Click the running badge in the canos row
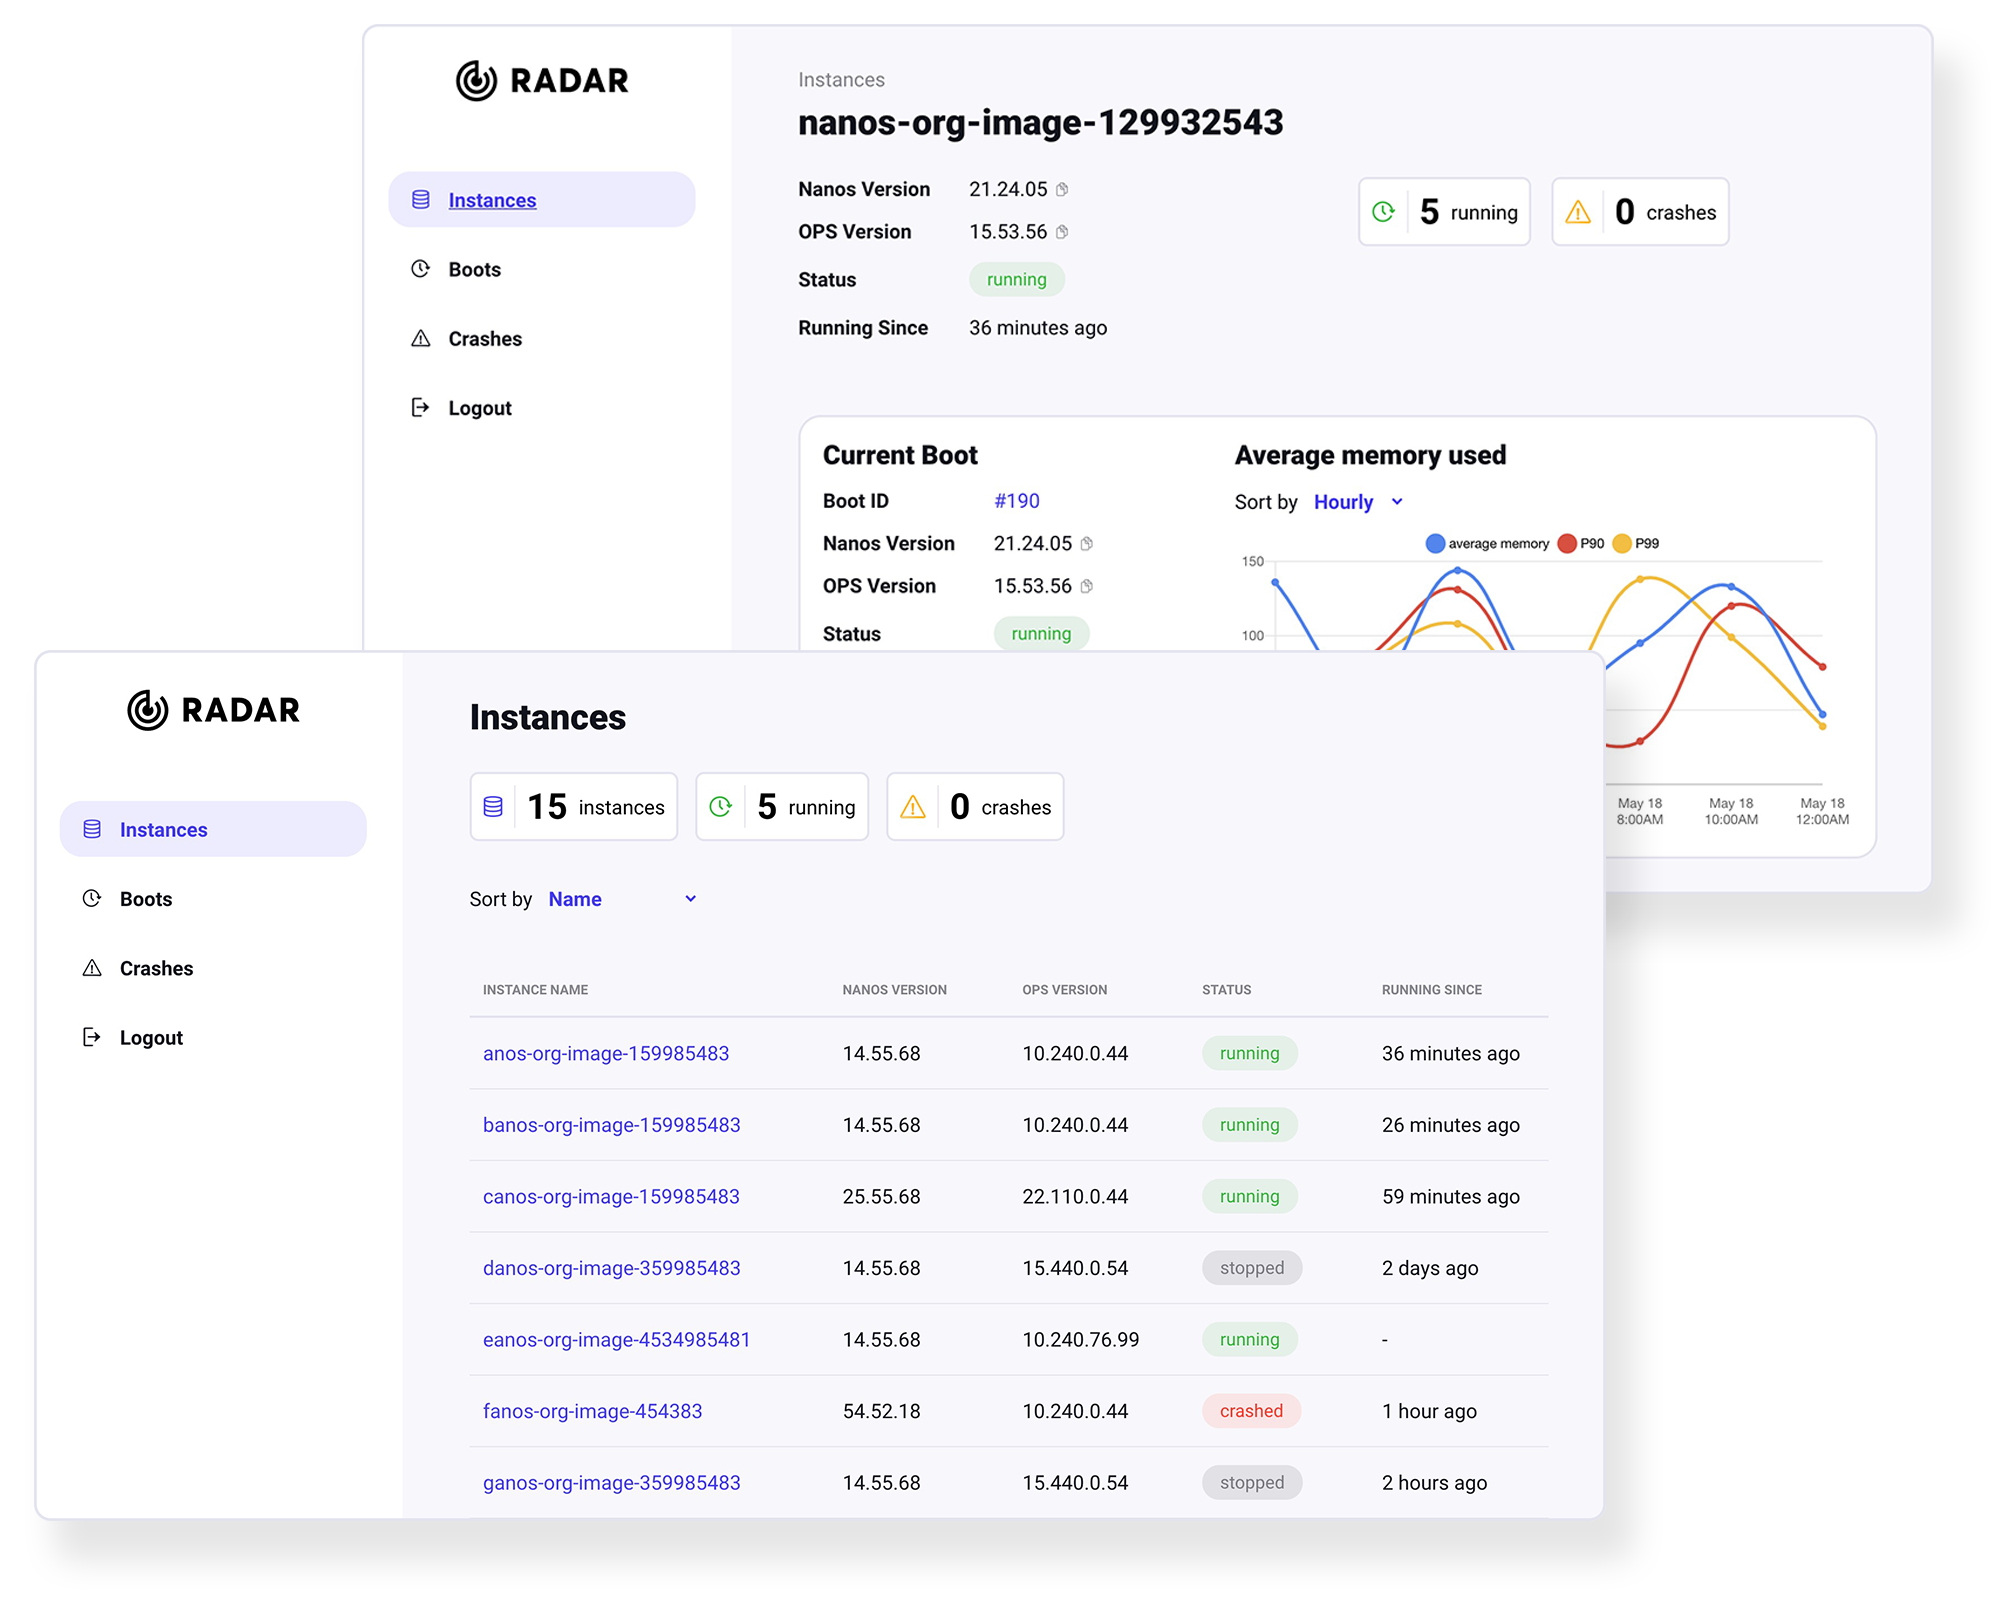Viewport: 2000px width, 1600px height. click(1249, 1196)
